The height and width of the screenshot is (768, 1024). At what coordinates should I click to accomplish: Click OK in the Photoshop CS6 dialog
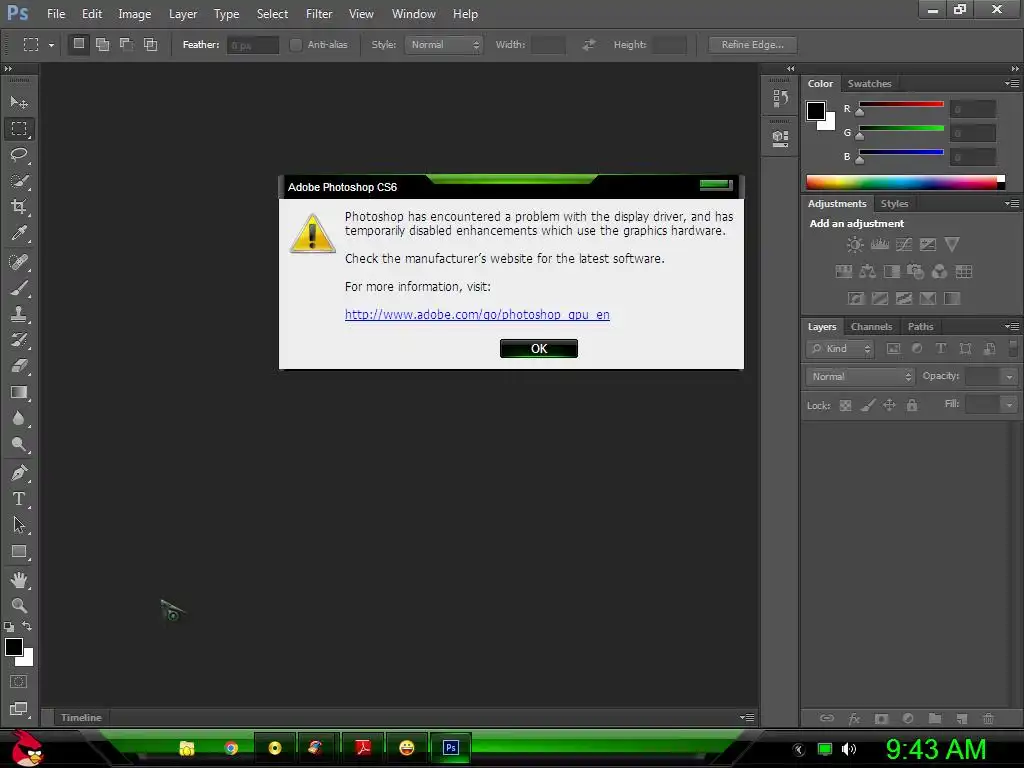tap(539, 349)
